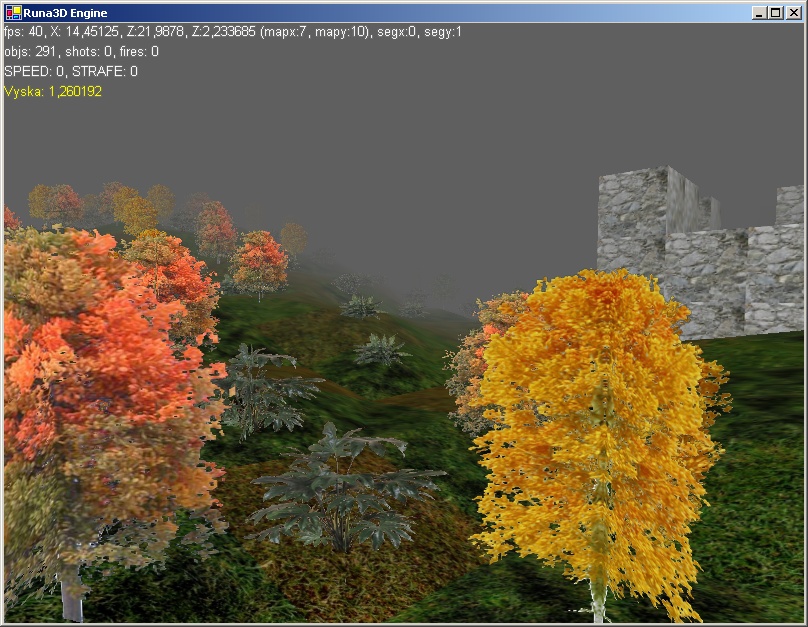Close the Runa3D Engine window
808x627 pixels.
[794, 13]
